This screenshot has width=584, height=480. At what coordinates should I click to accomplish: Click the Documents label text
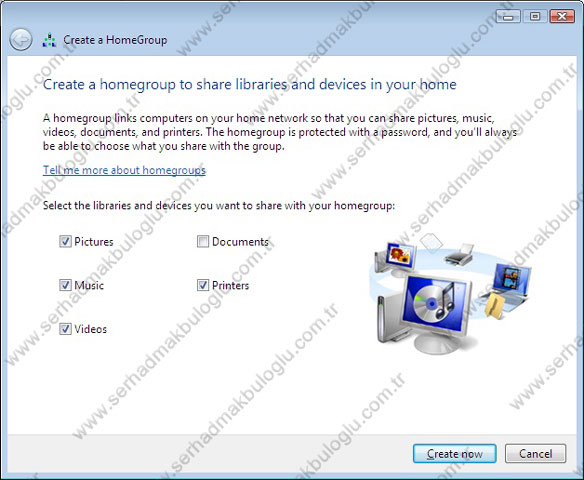(x=240, y=242)
